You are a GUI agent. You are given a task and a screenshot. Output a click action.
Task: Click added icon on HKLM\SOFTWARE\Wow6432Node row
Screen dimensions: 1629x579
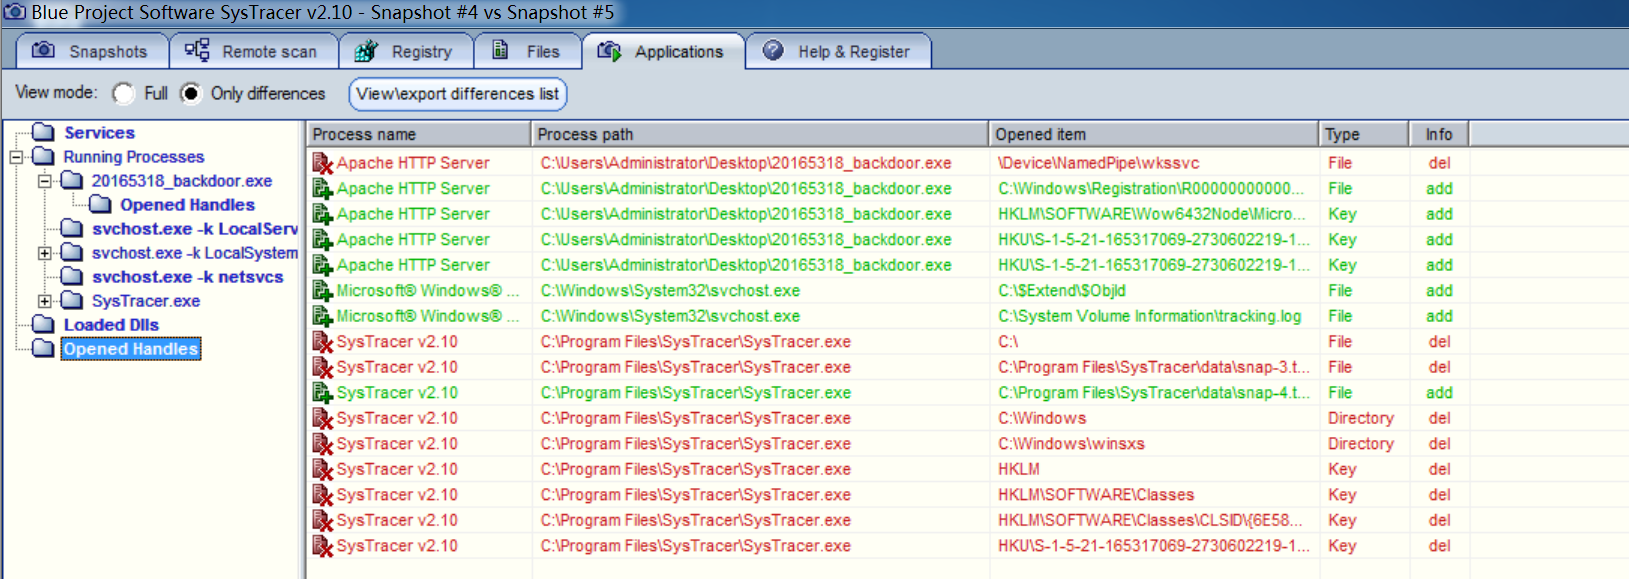[x=322, y=214]
